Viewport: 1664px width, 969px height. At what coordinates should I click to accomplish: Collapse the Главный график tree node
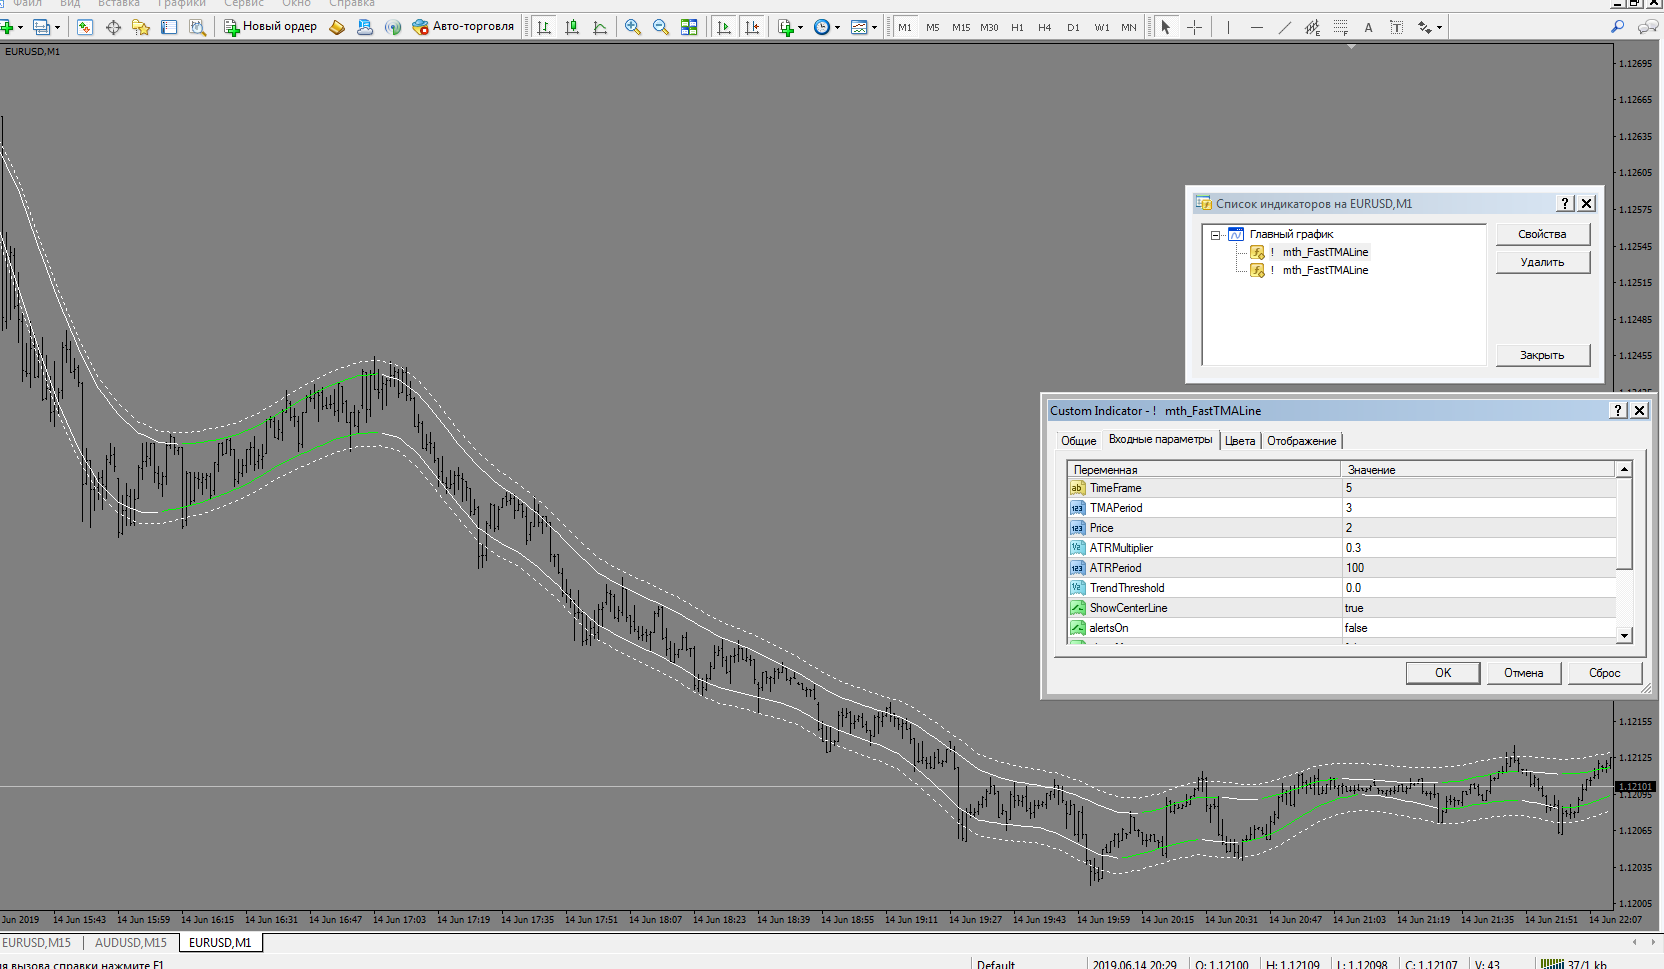pos(1216,235)
